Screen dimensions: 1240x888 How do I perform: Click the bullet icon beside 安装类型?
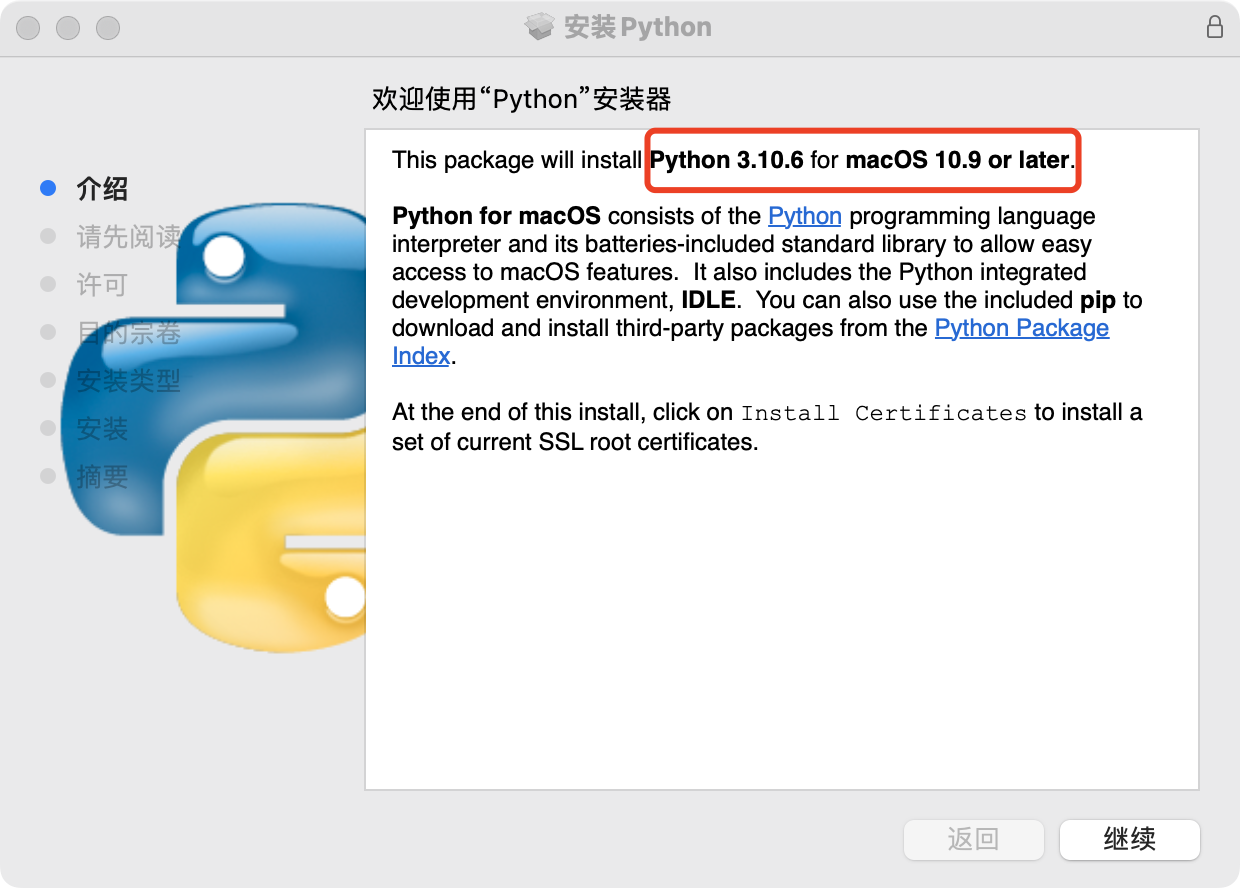coord(48,380)
